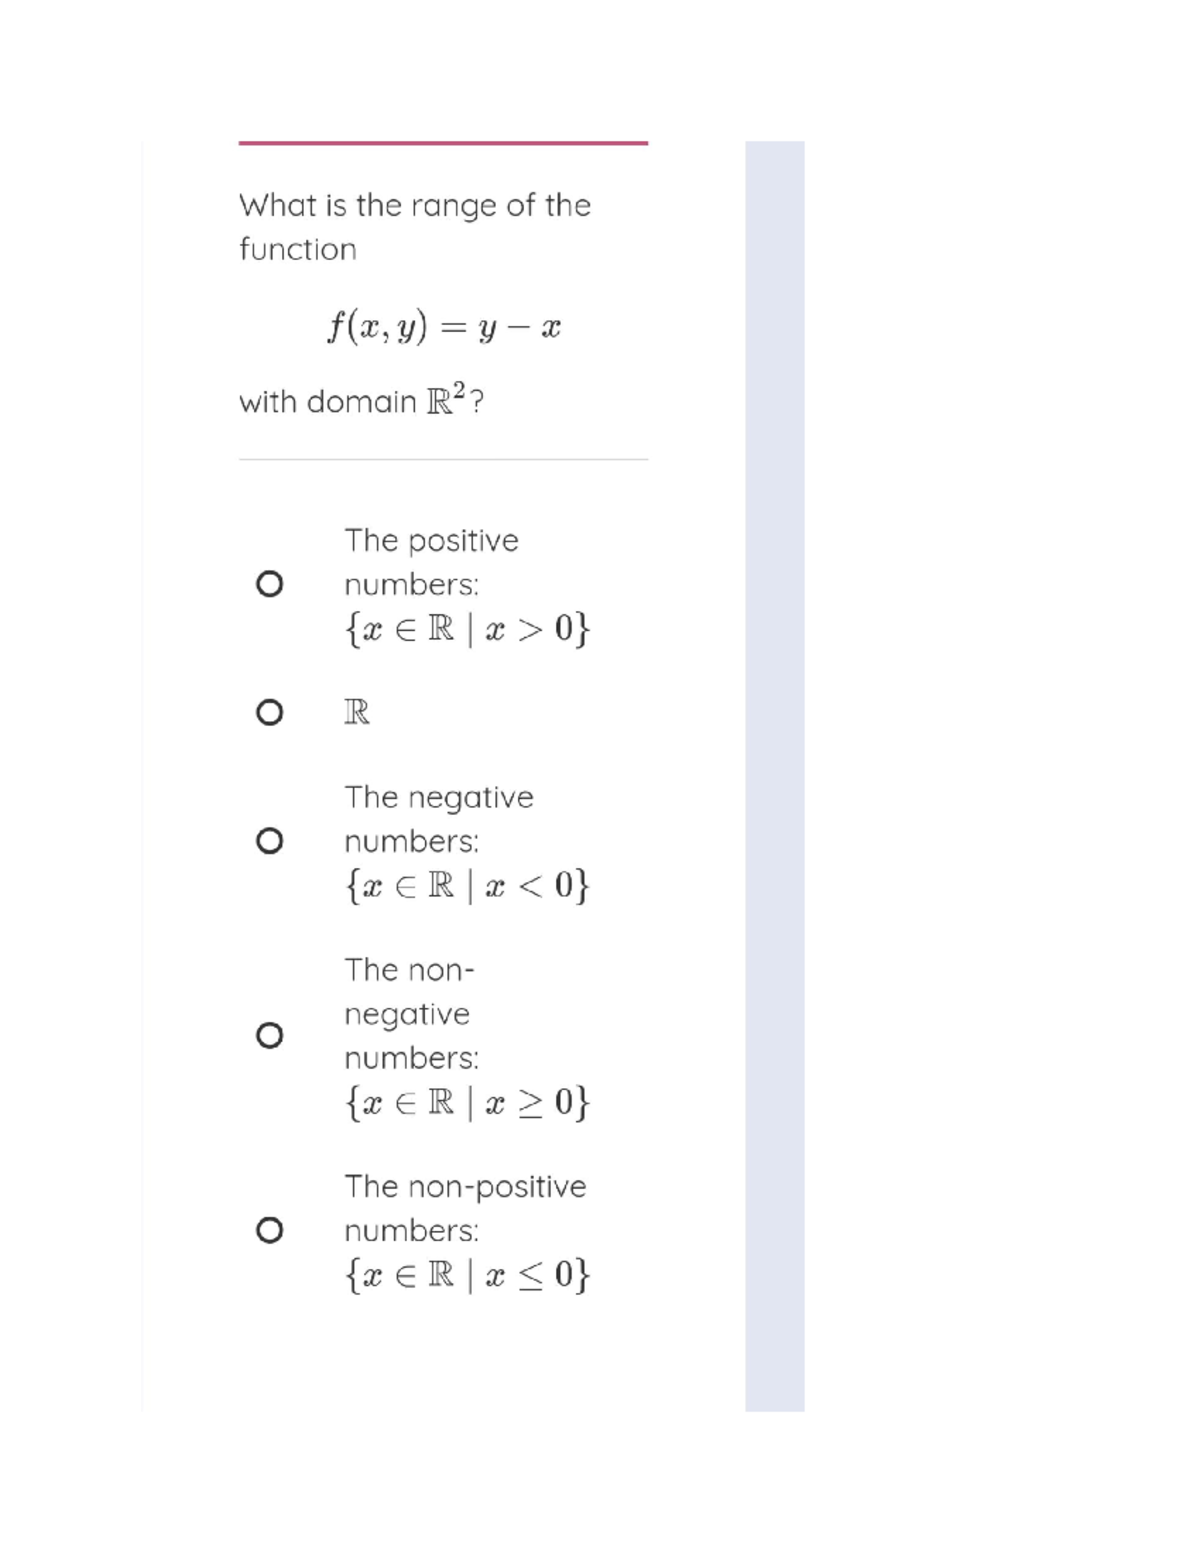
Task: Click the set notation {x ∈ R | x < 0}
Action: click(x=466, y=885)
